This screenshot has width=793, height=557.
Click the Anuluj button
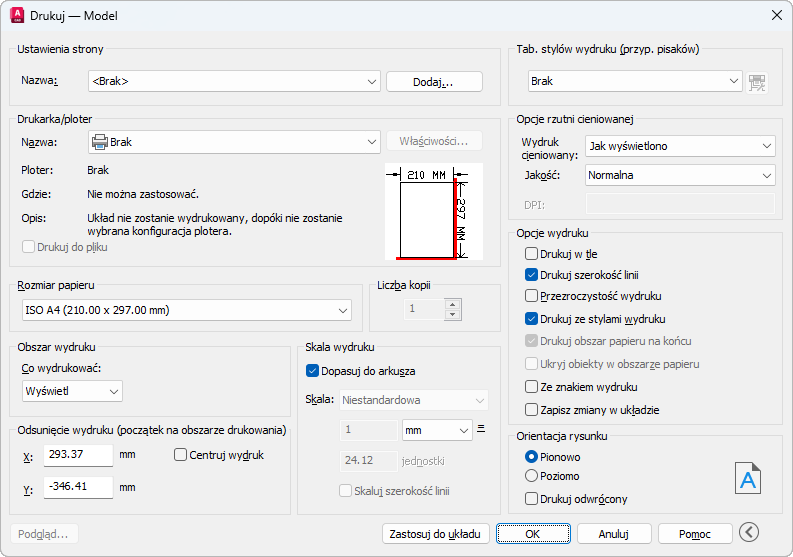(x=614, y=533)
